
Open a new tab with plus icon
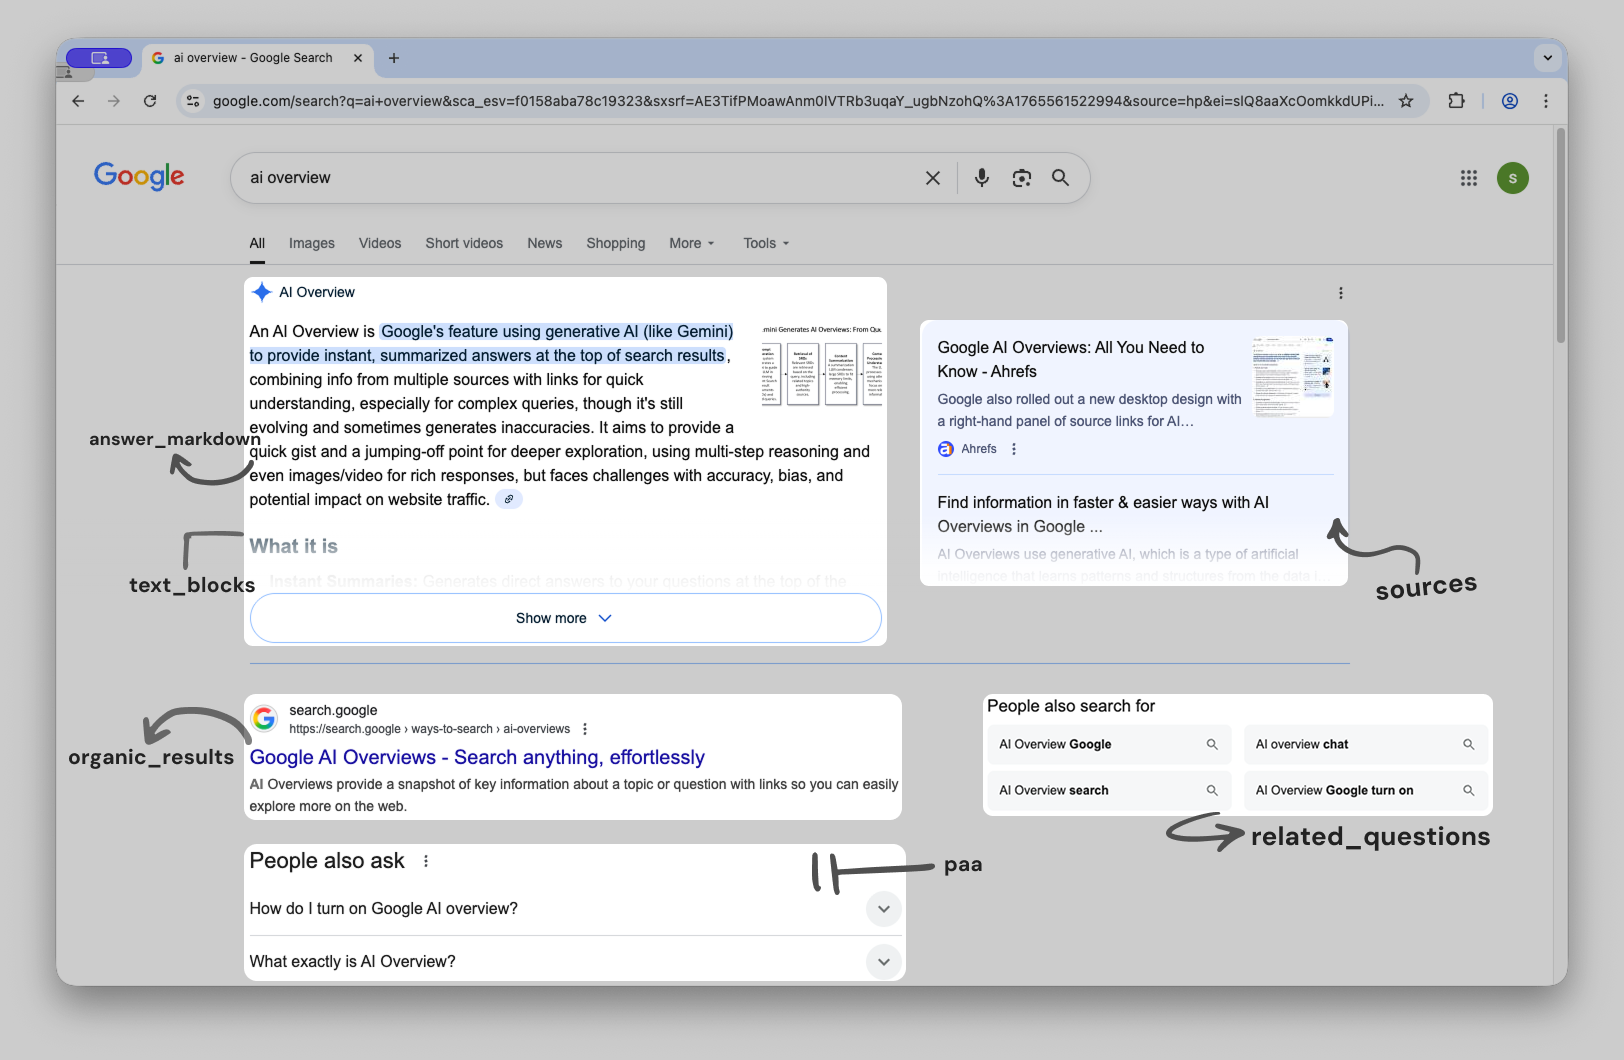pyautogui.click(x=394, y=58)
